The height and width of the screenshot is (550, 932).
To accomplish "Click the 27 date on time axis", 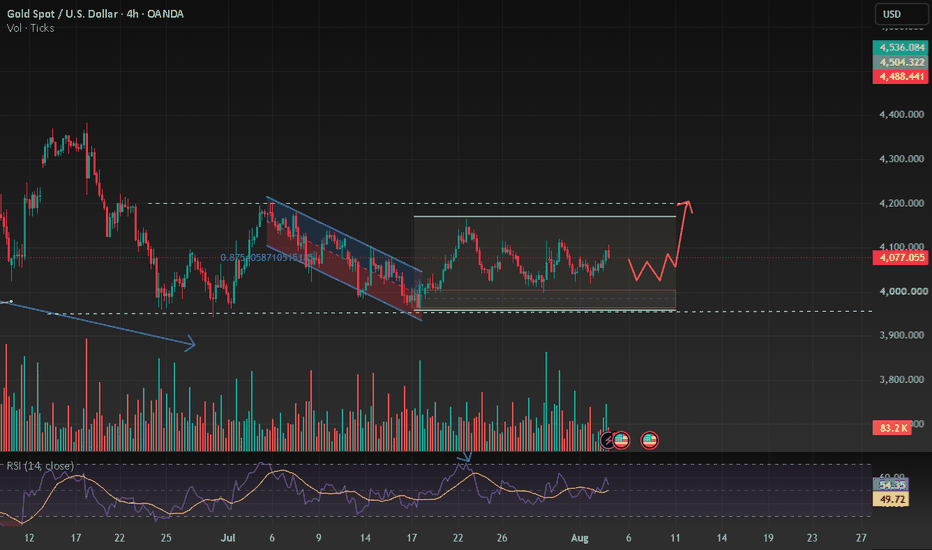I will [x=861, y=538].
